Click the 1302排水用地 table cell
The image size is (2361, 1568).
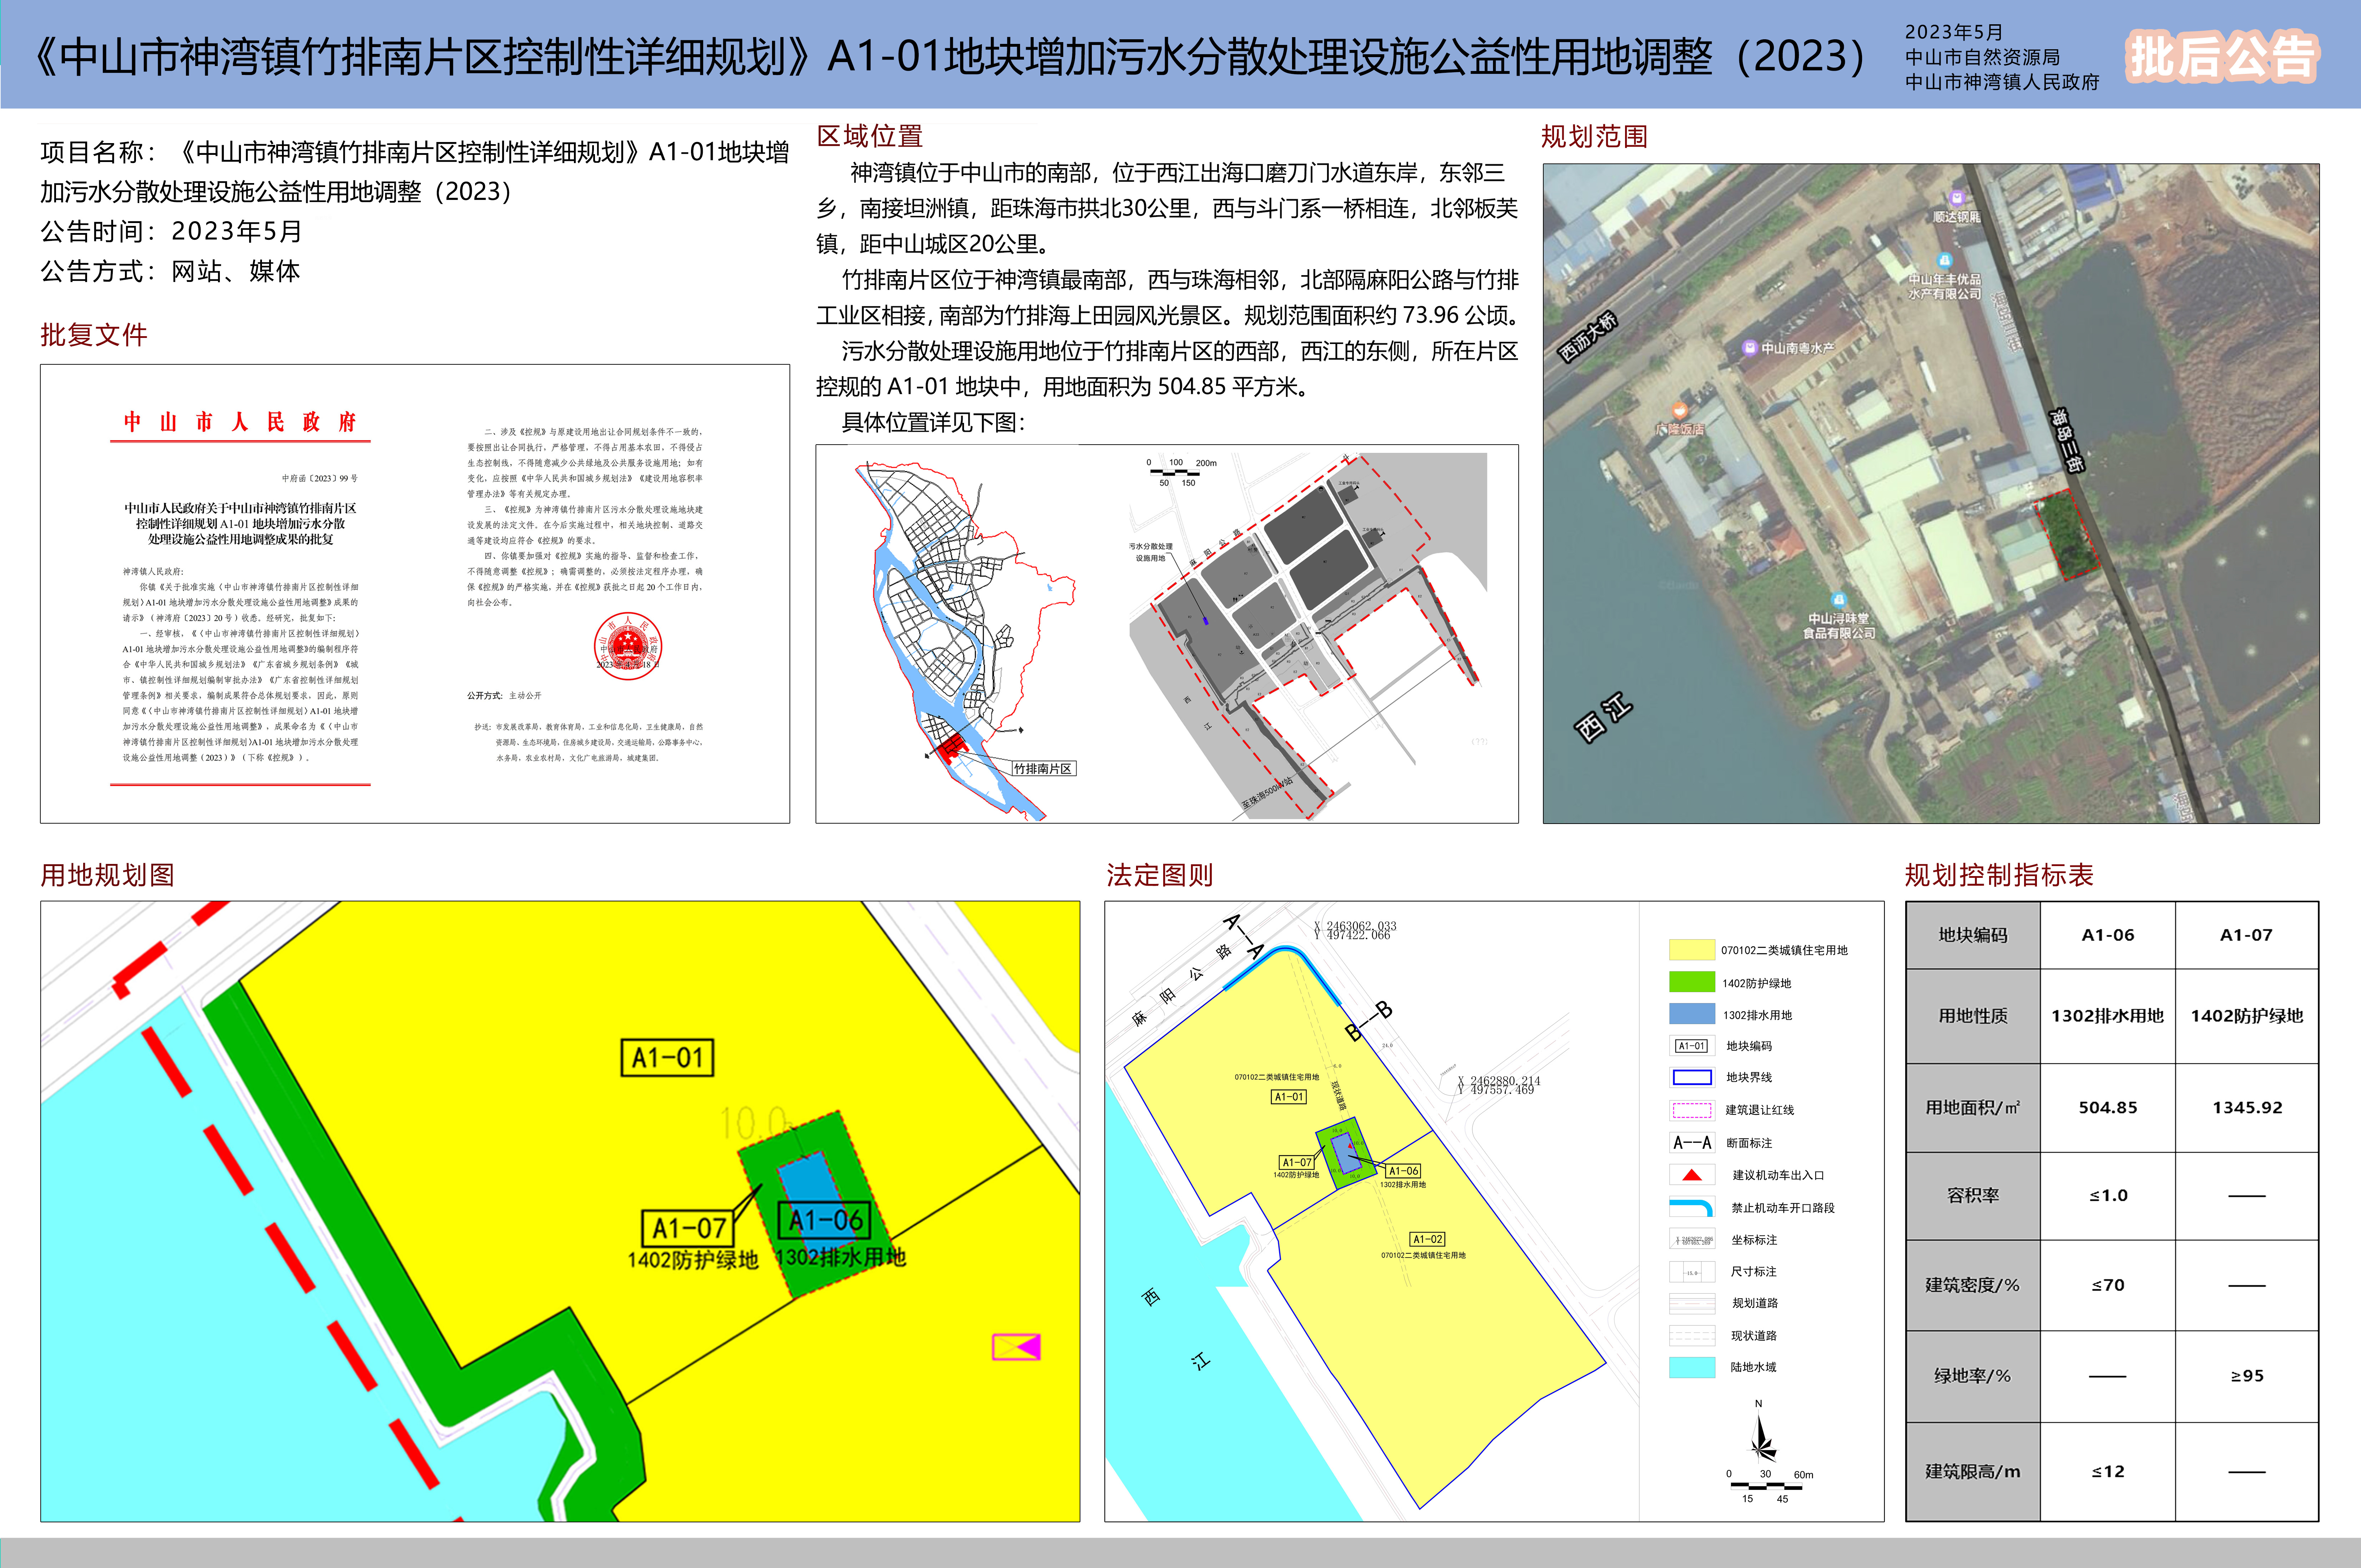(2108, 1016)
